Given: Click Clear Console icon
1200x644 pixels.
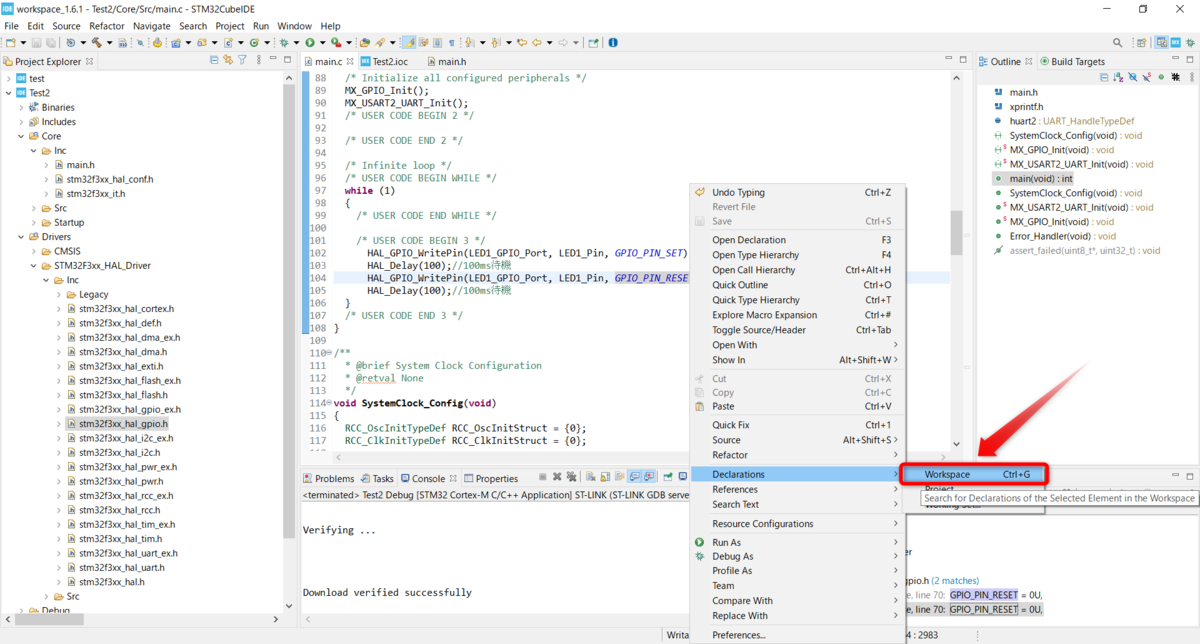Looking at the screenshot, I should tap(591, 477).
